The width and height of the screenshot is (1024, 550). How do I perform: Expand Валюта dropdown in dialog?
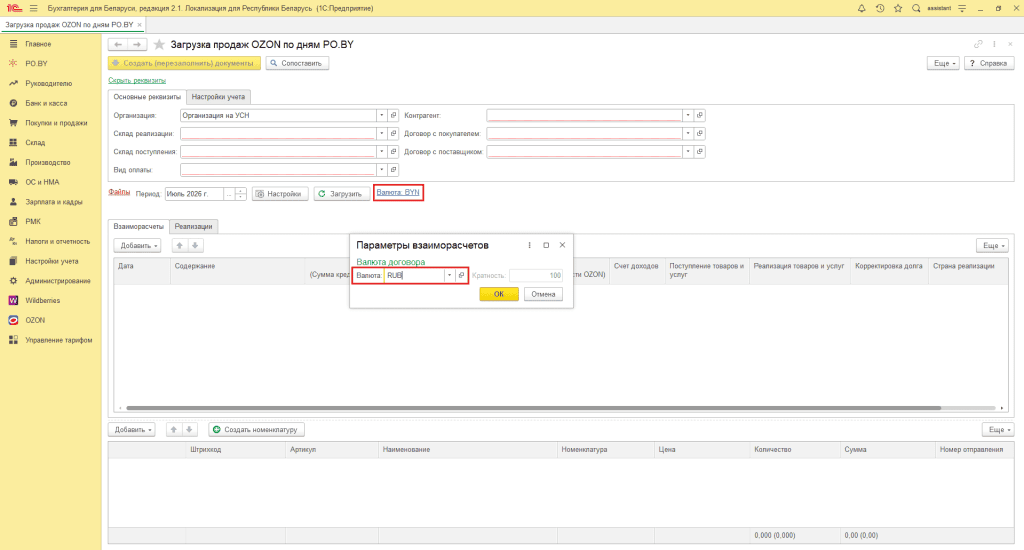pos(449,276)
